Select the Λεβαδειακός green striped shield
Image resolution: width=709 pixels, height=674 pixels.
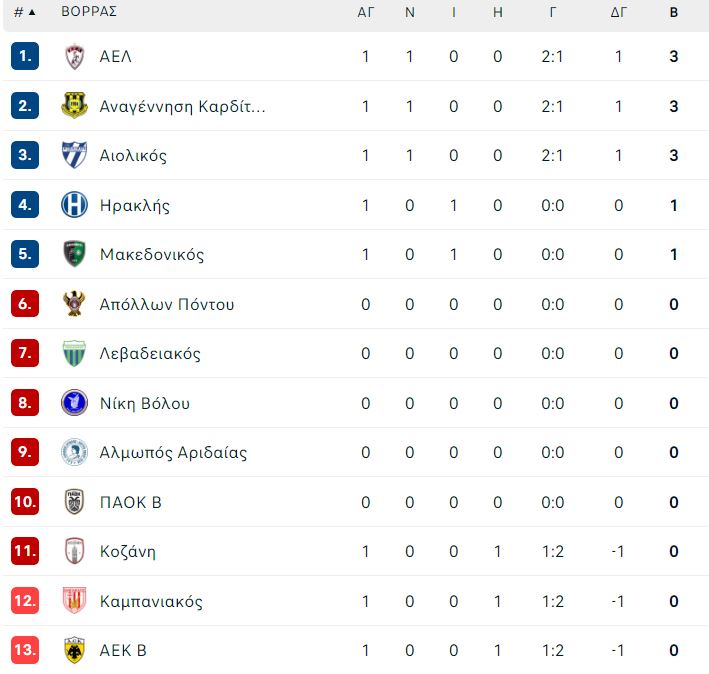click(x=75, y=353)
